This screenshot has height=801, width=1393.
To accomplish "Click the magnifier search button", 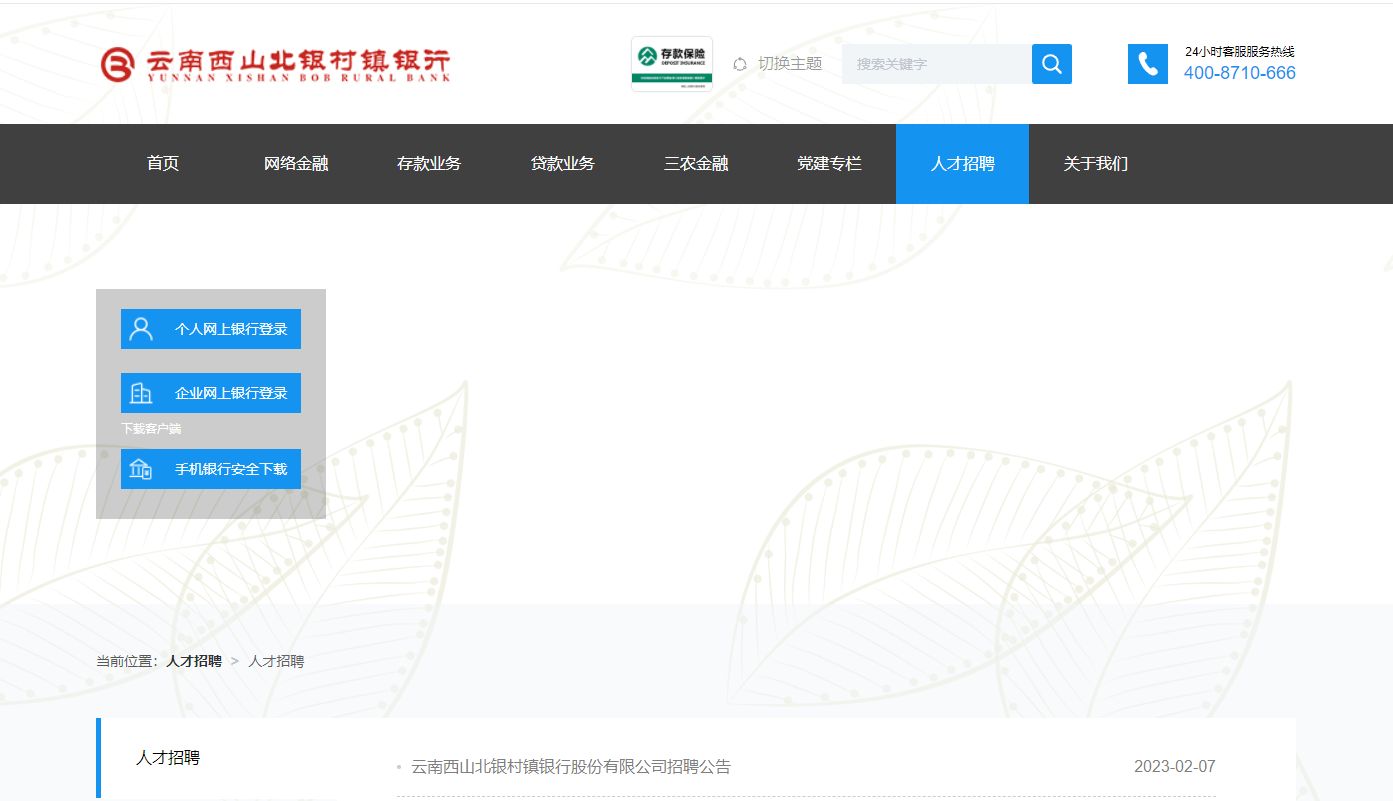I will (1051, 64).
